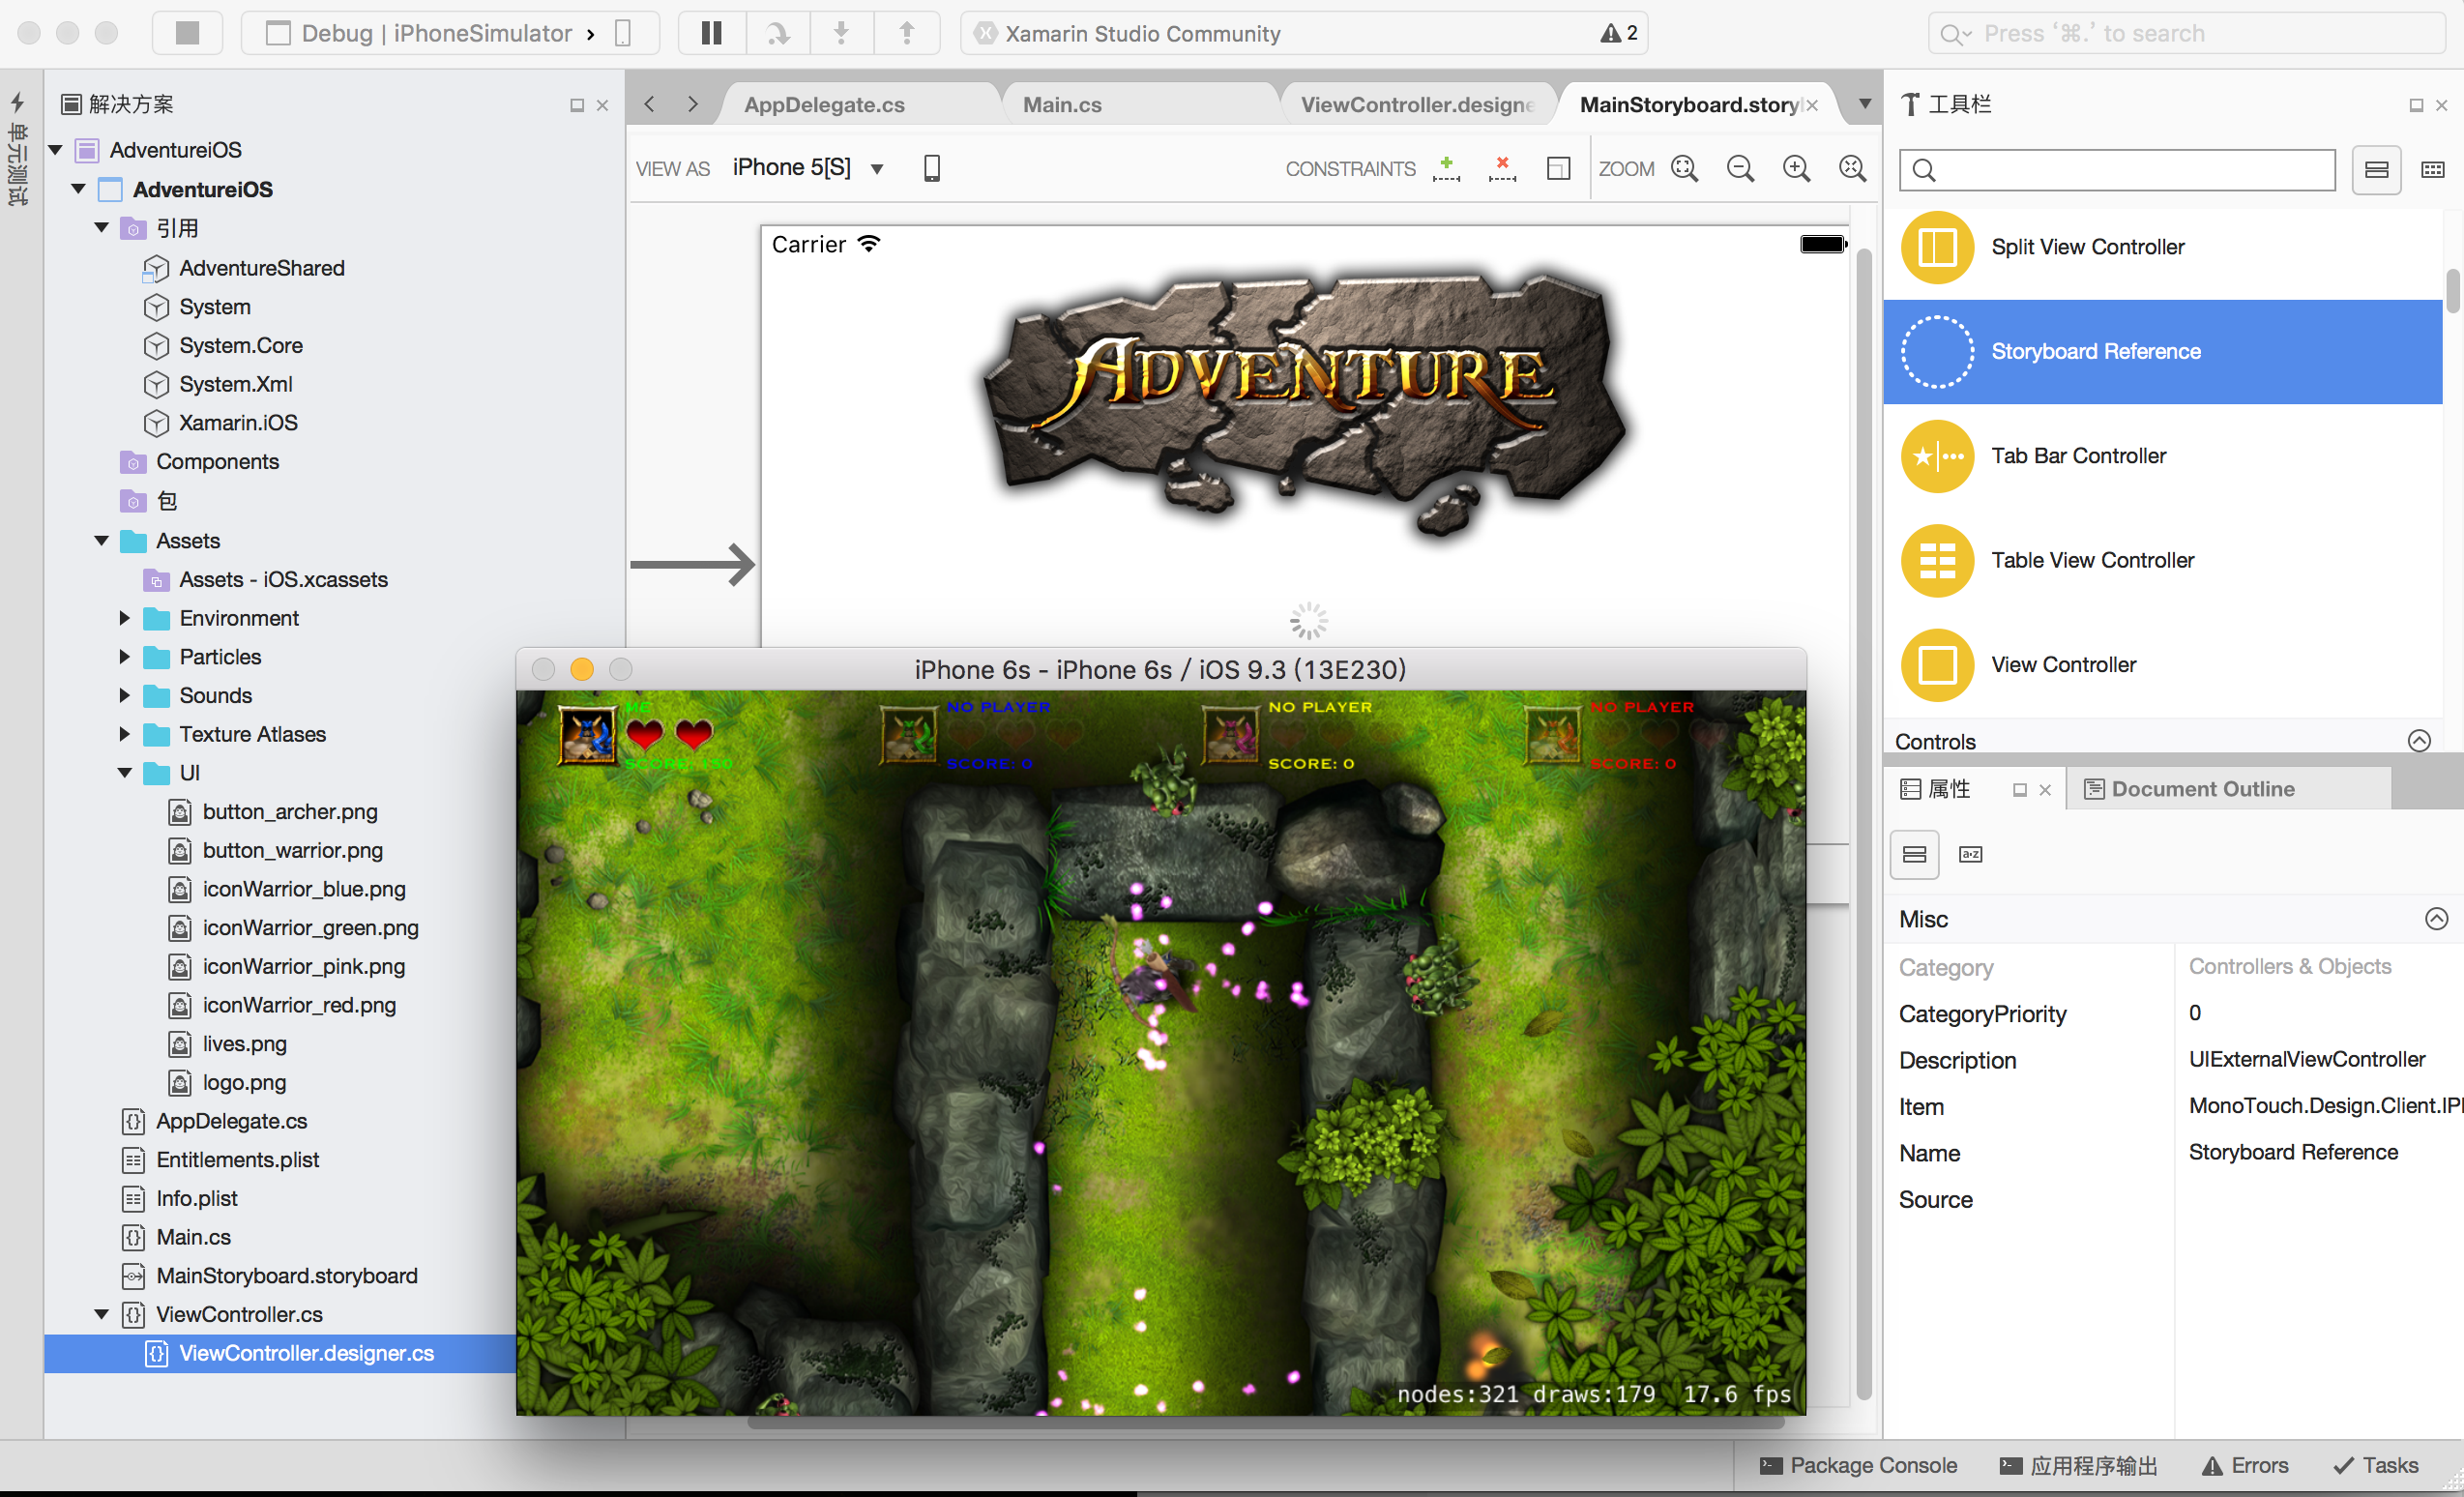Toggle device orientation icon beside iPhone 5[S]
2464x1497 pixels.
point(931,168)
